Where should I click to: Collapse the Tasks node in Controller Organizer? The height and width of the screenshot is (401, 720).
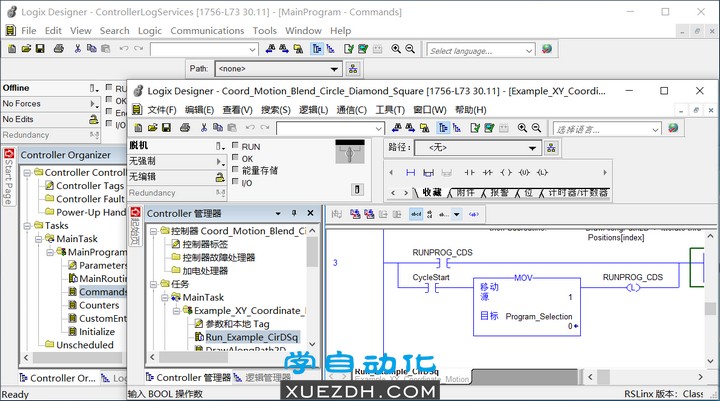coord(27,226)
